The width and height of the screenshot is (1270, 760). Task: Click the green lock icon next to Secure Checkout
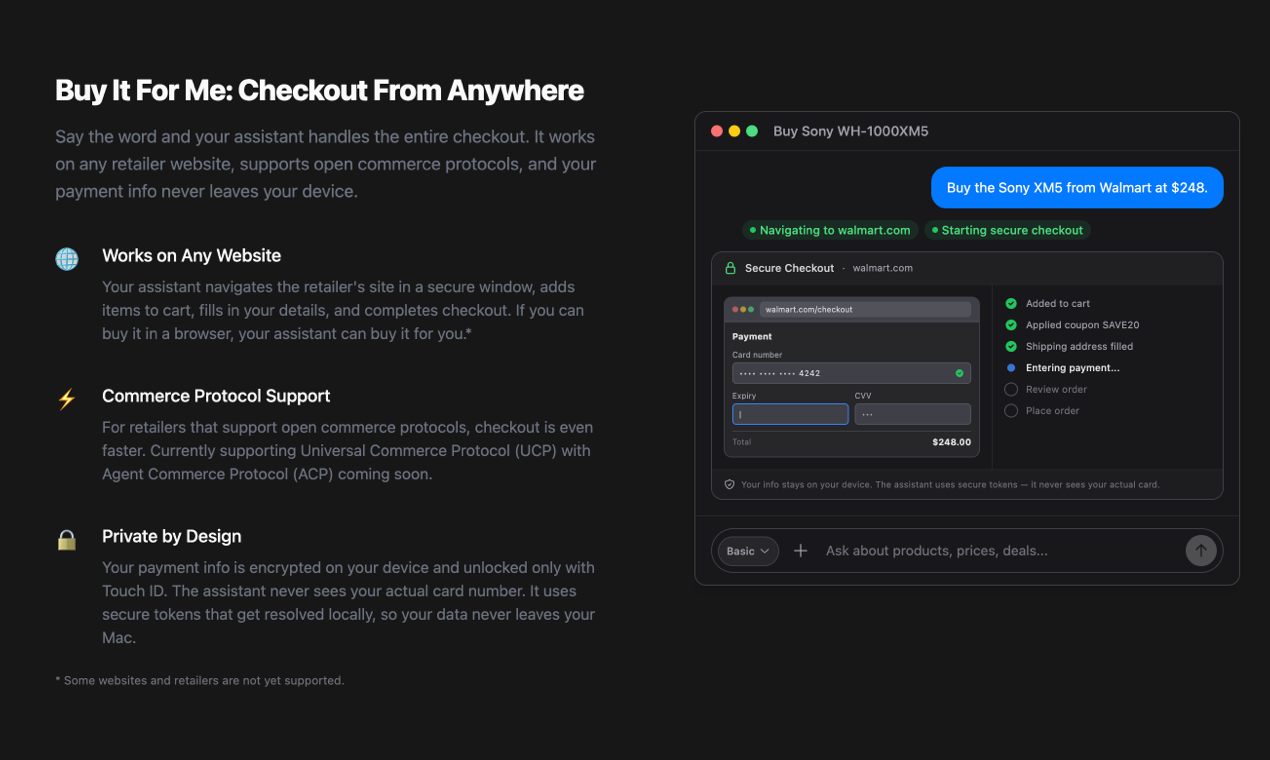coord(730,268)
